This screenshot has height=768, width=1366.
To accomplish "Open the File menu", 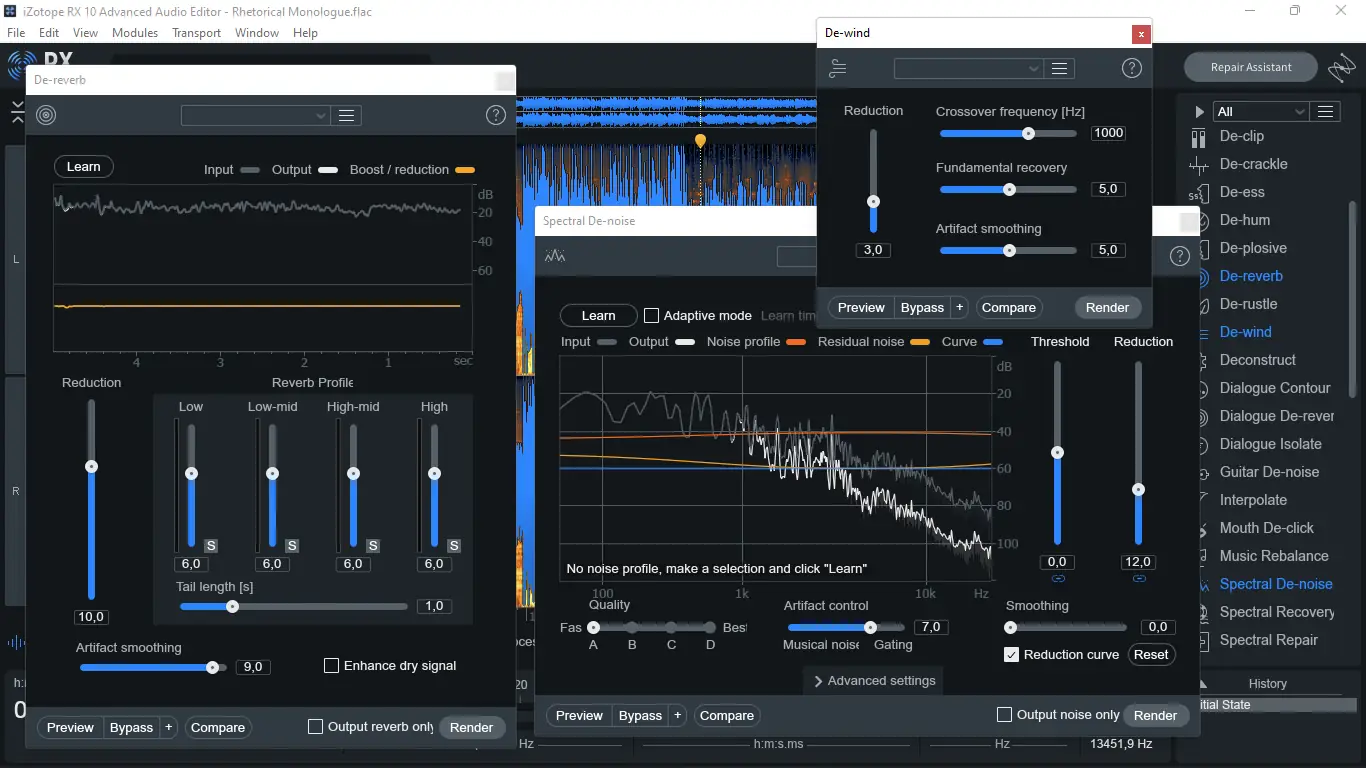I will (16, 32).
